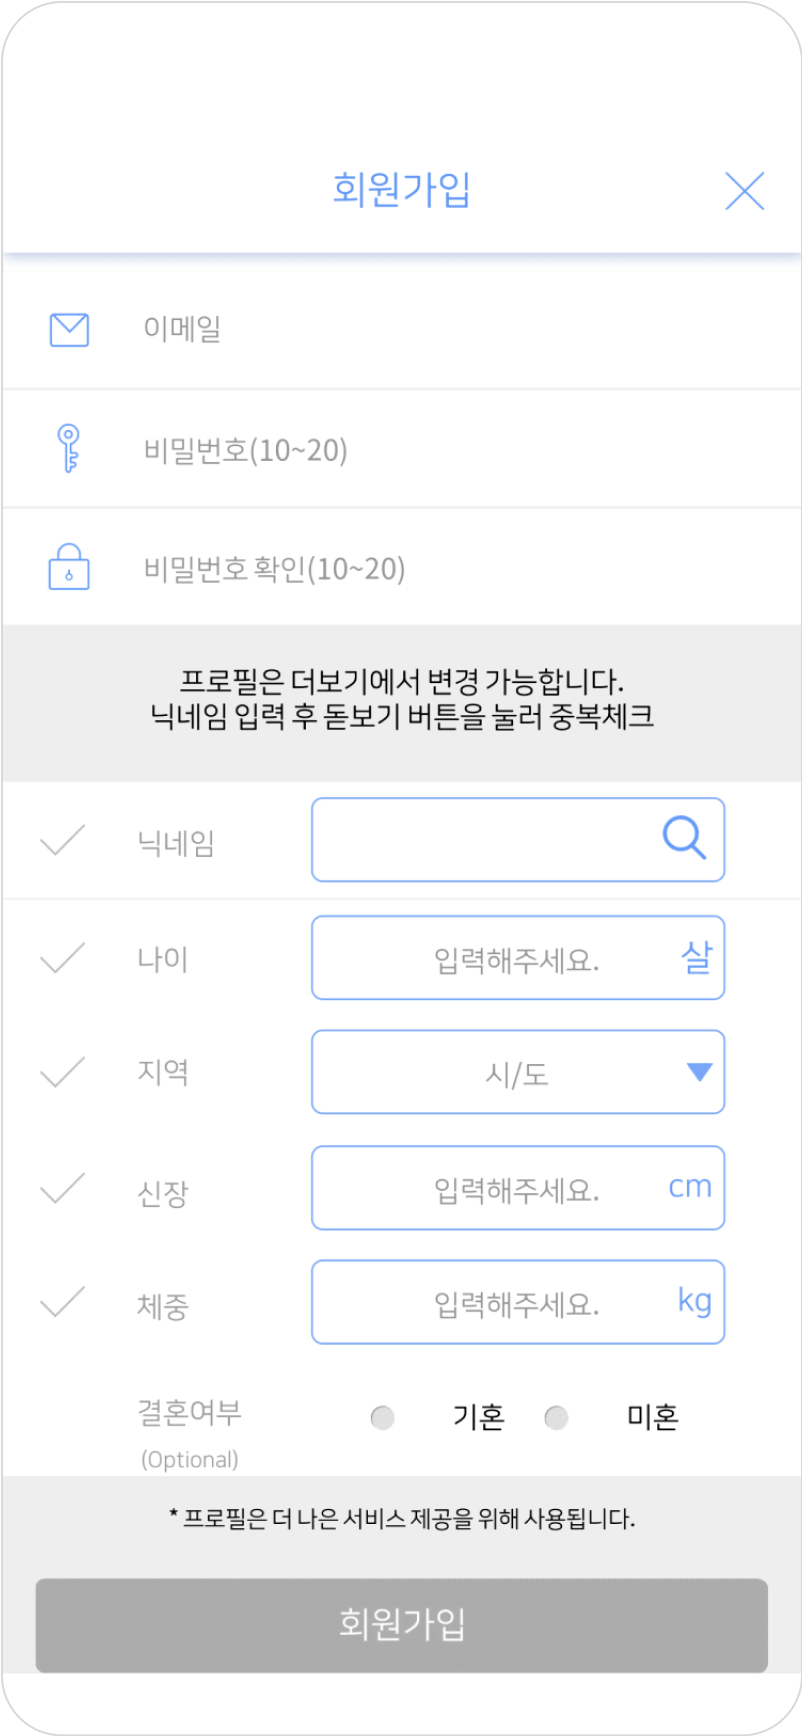Click the 체중 weight input box
This screenshot has width=802, height=1736.
pos(517,1302)
